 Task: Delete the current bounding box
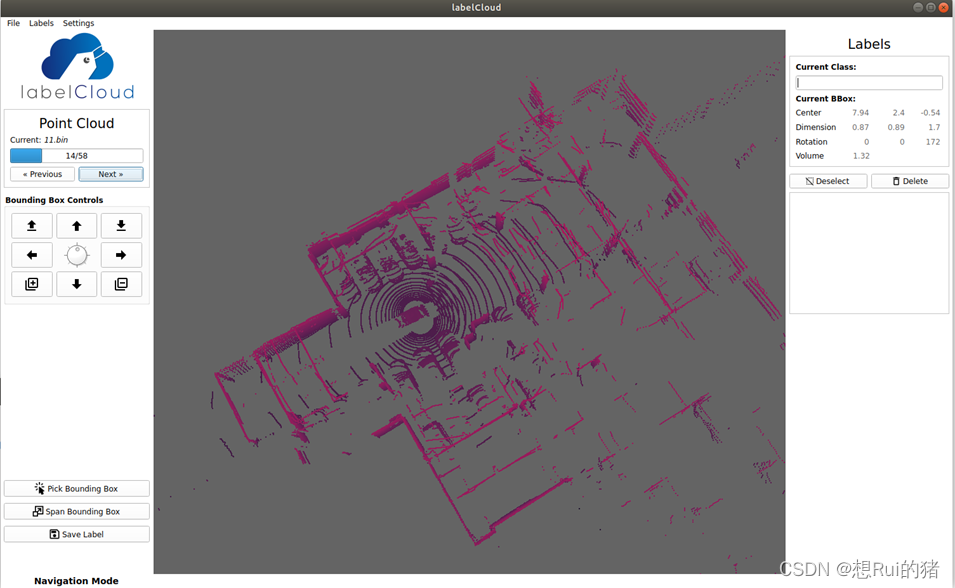tap(910, 181)
